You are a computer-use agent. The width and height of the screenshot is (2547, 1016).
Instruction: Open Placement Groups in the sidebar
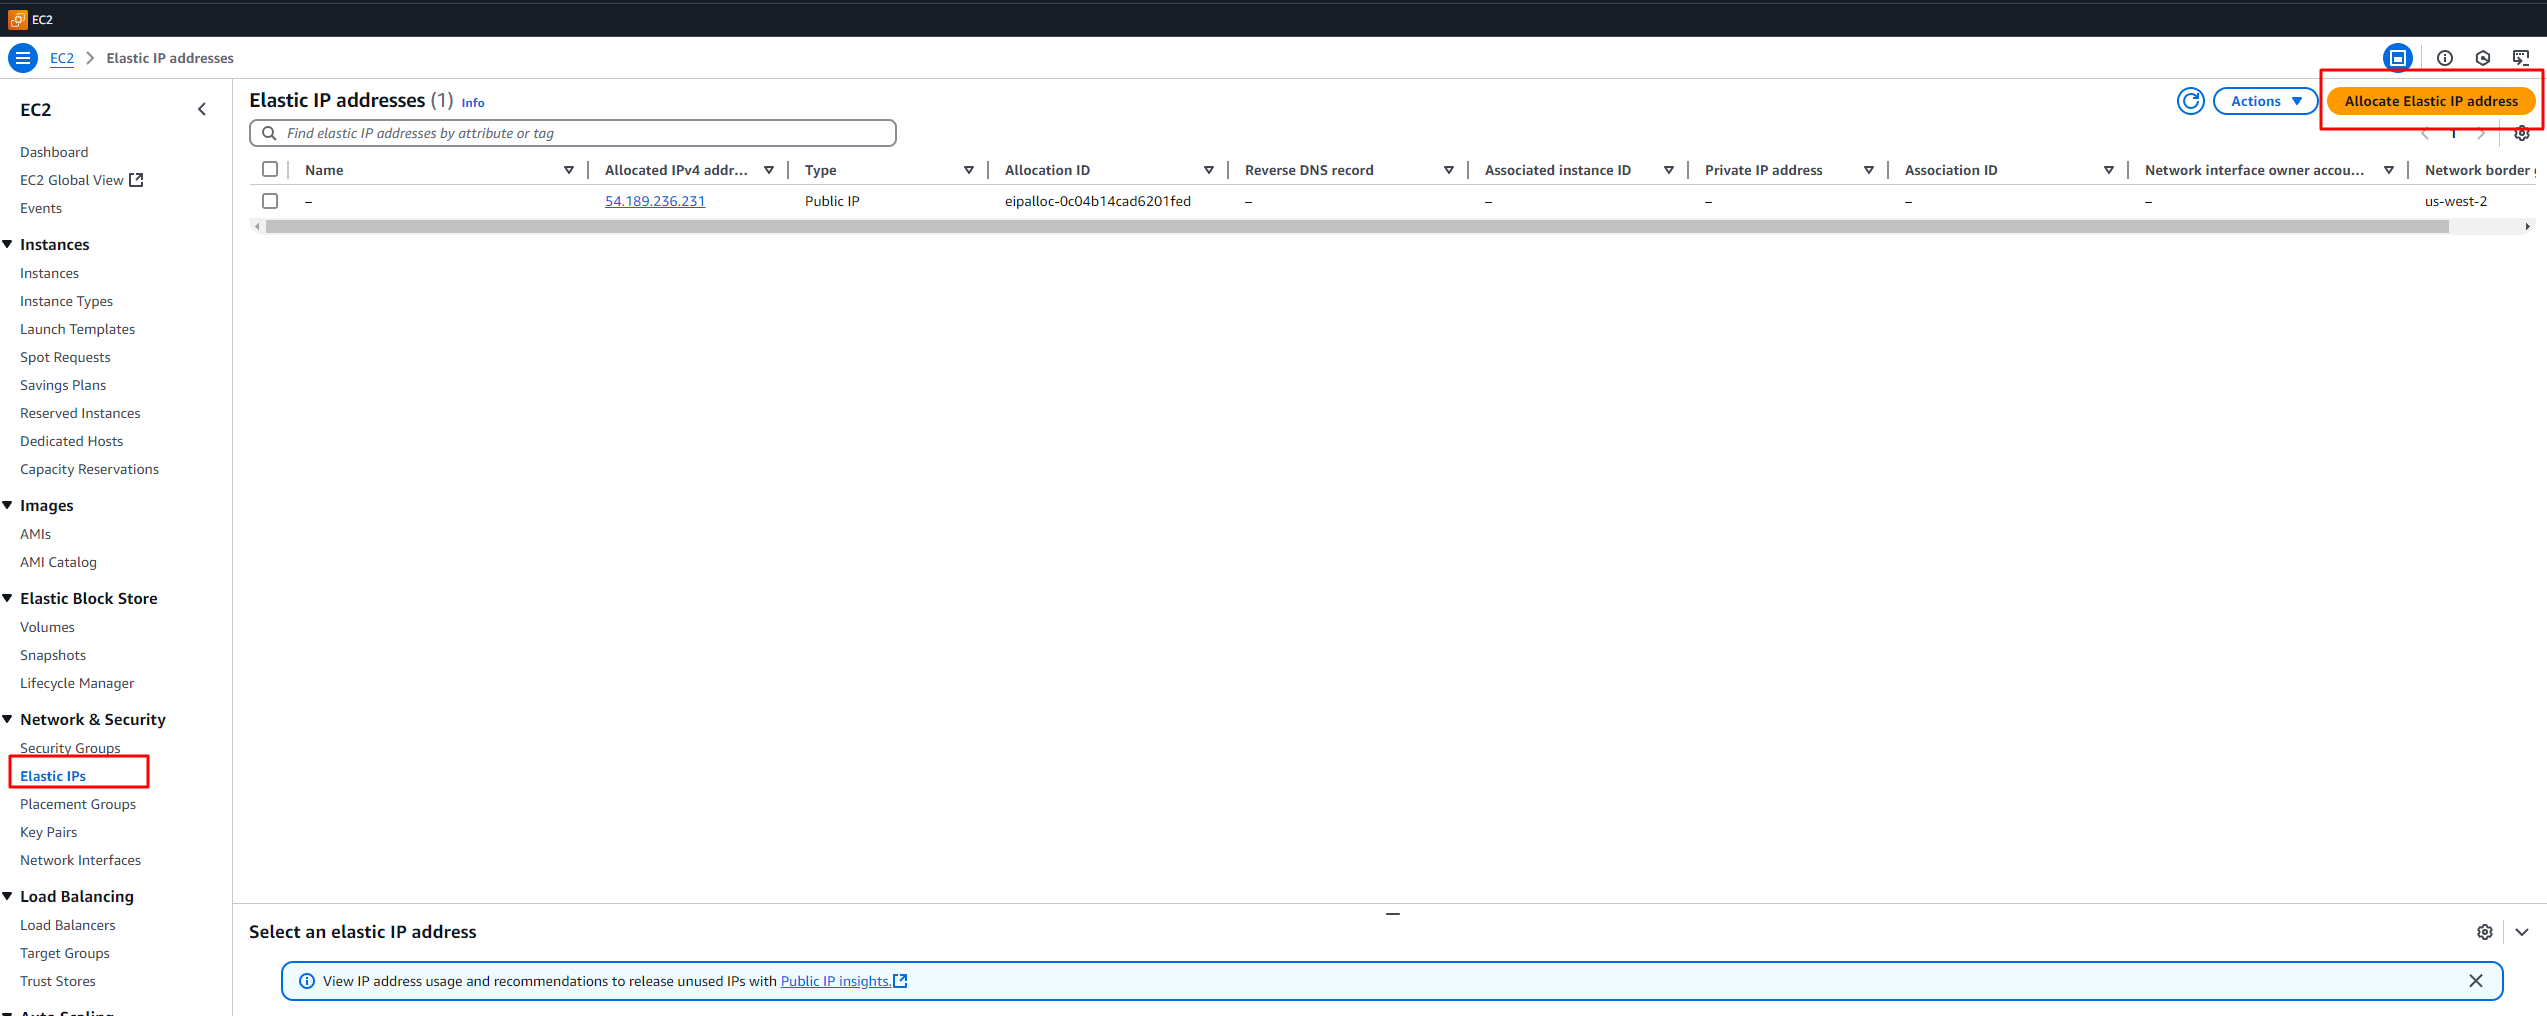(78, 804)
